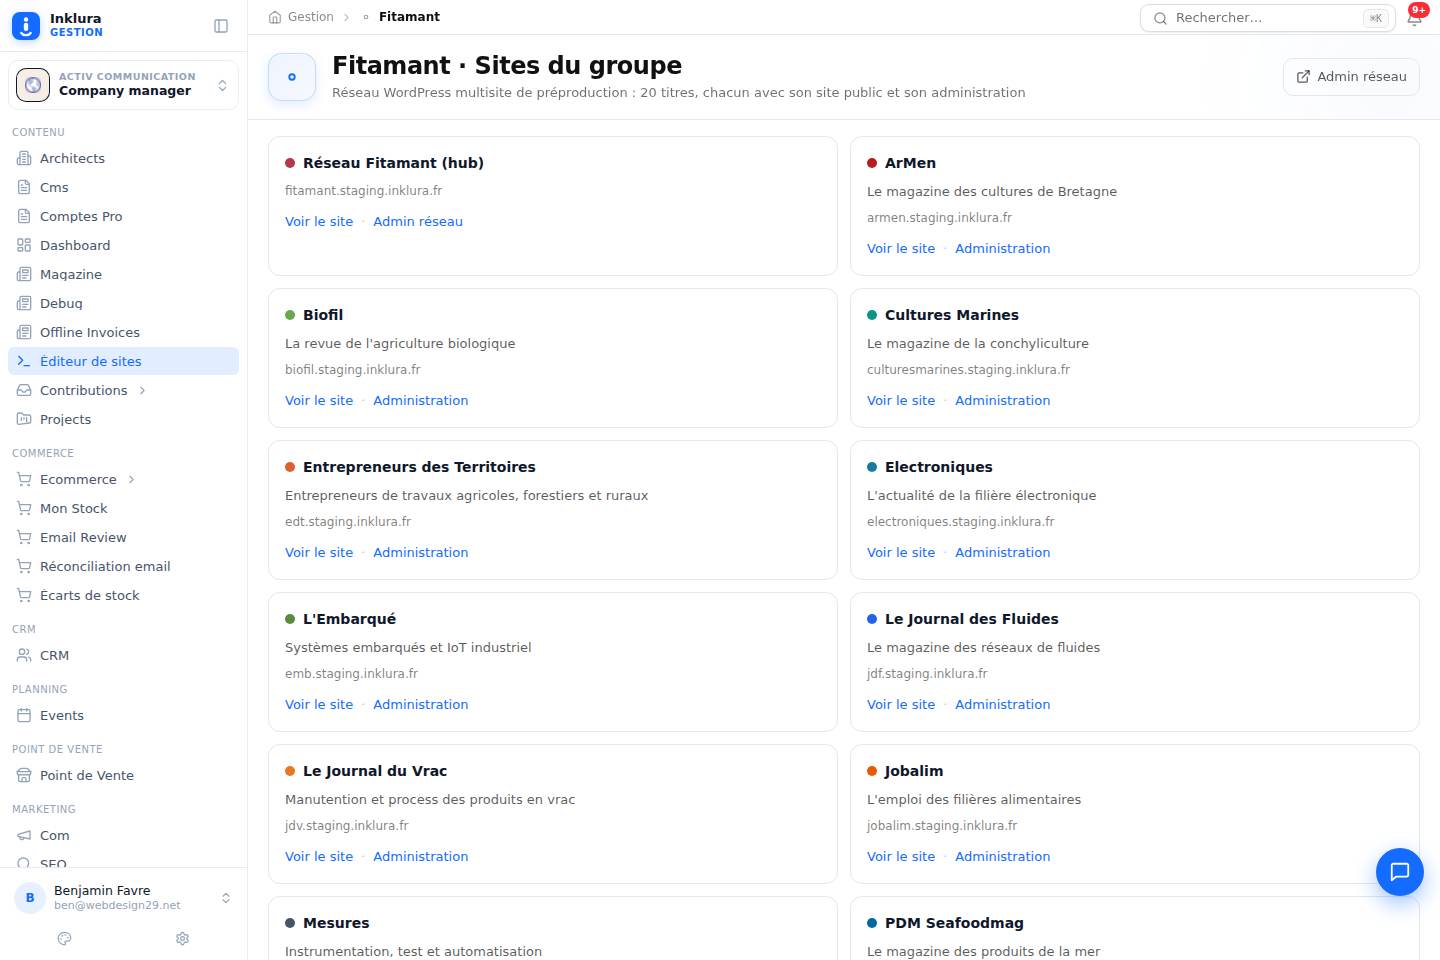Click the Contributions inbox icon

(x=24, y=390)
